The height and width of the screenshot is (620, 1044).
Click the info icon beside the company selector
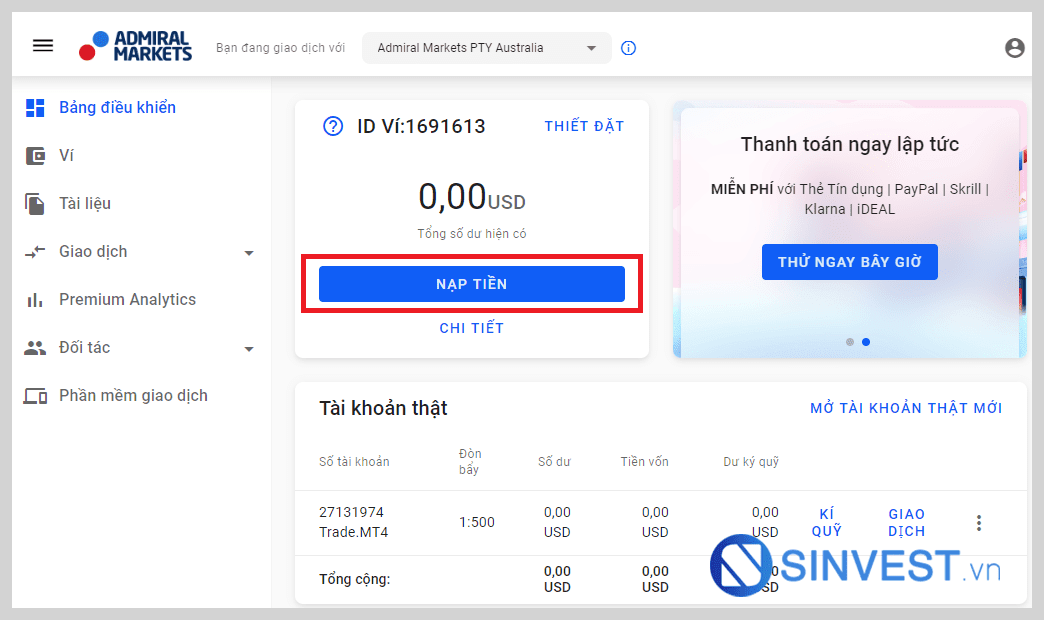point(629,48)
